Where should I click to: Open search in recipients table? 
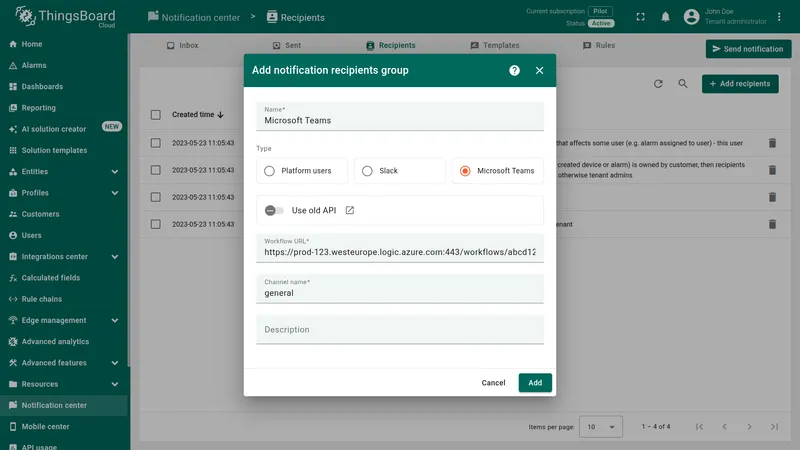[683, 84]
